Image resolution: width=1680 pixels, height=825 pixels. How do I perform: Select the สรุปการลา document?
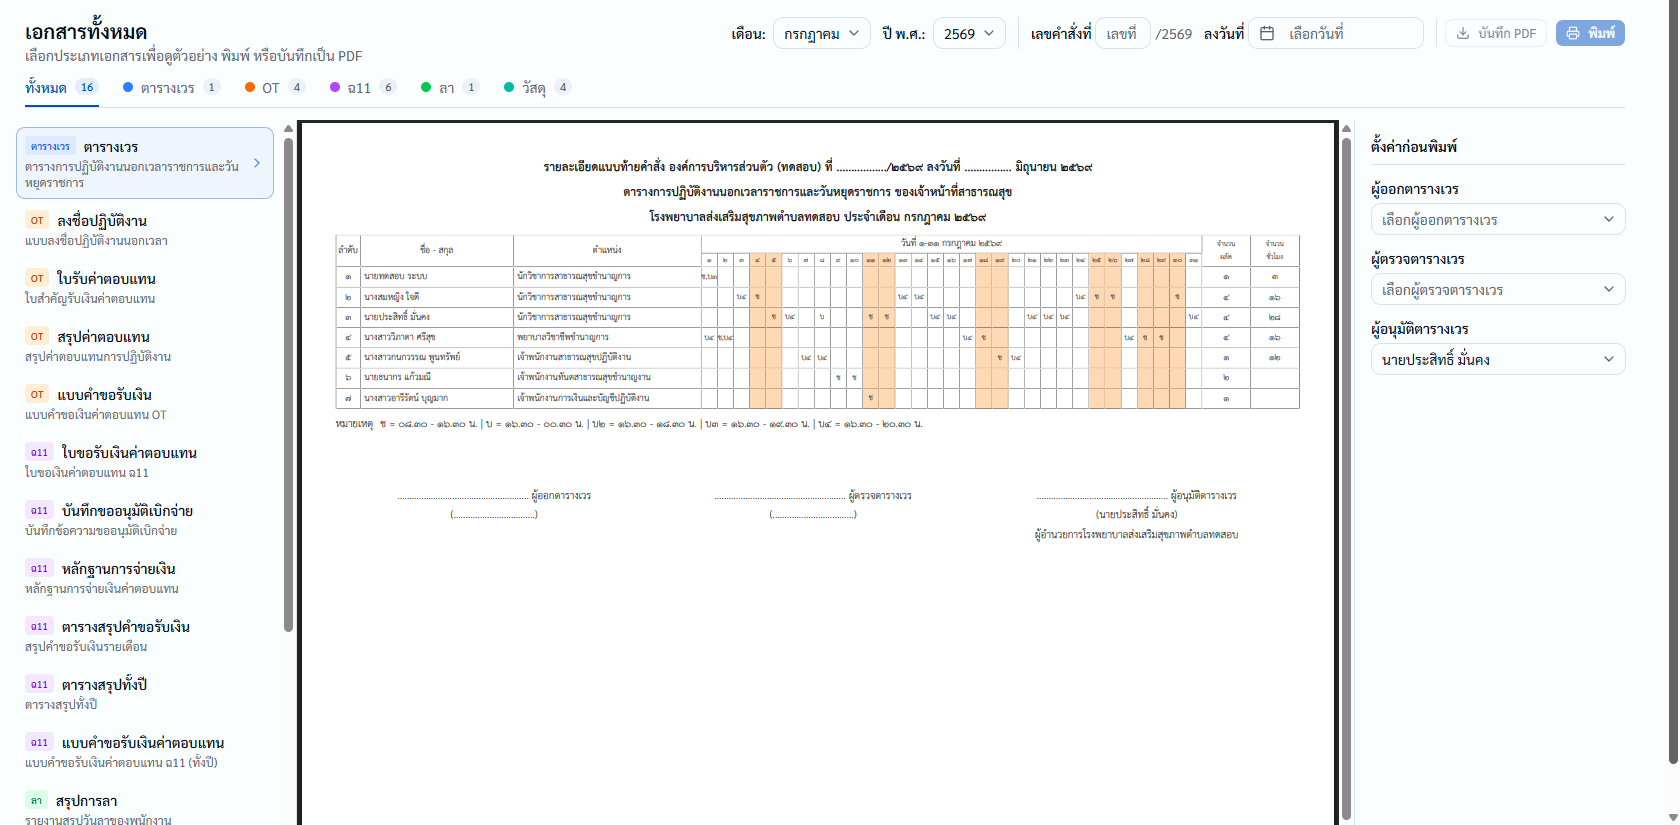145,808
